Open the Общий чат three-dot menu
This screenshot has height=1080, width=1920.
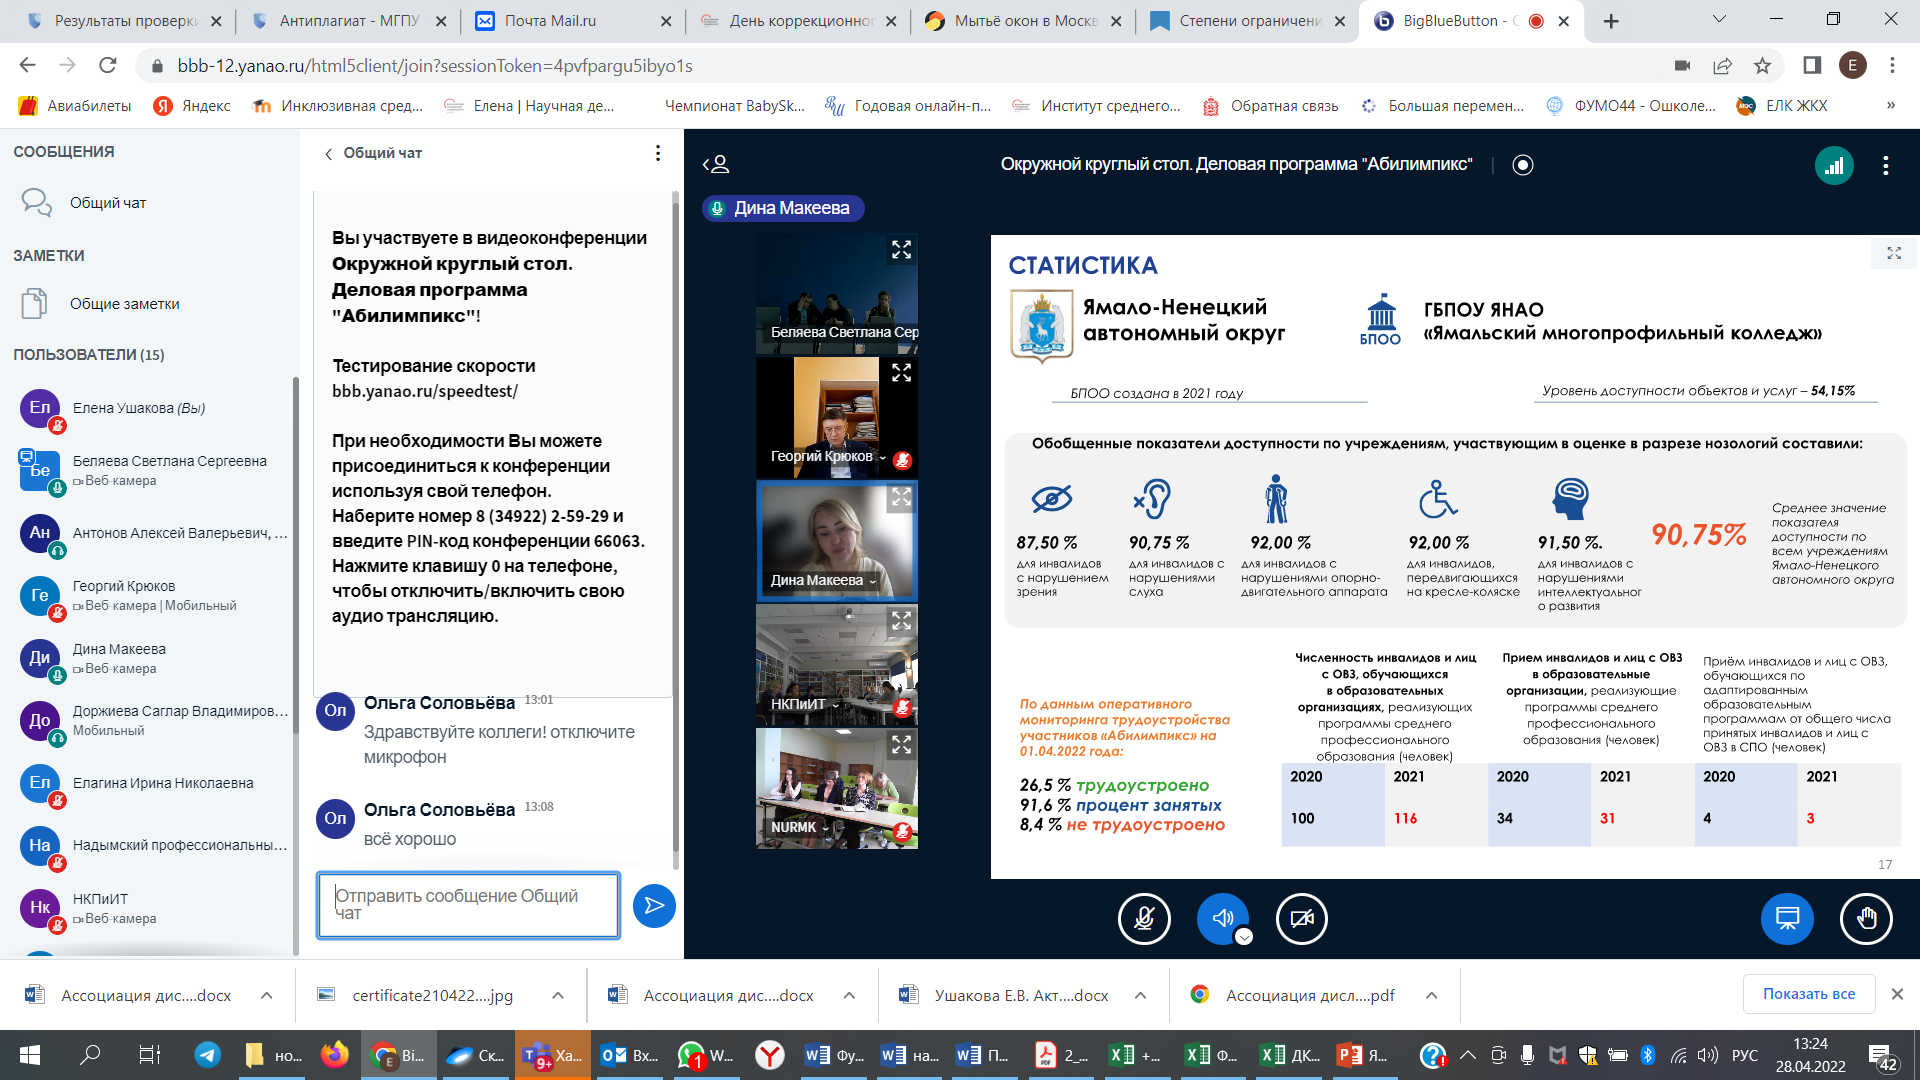657,153
